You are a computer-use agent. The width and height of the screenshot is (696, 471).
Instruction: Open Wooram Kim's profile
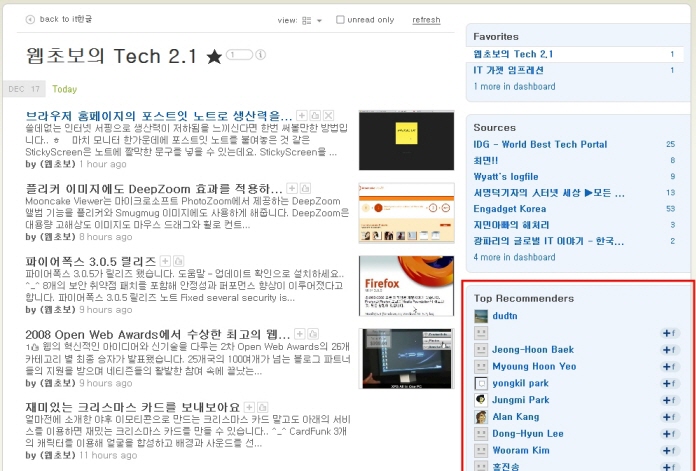521,450
